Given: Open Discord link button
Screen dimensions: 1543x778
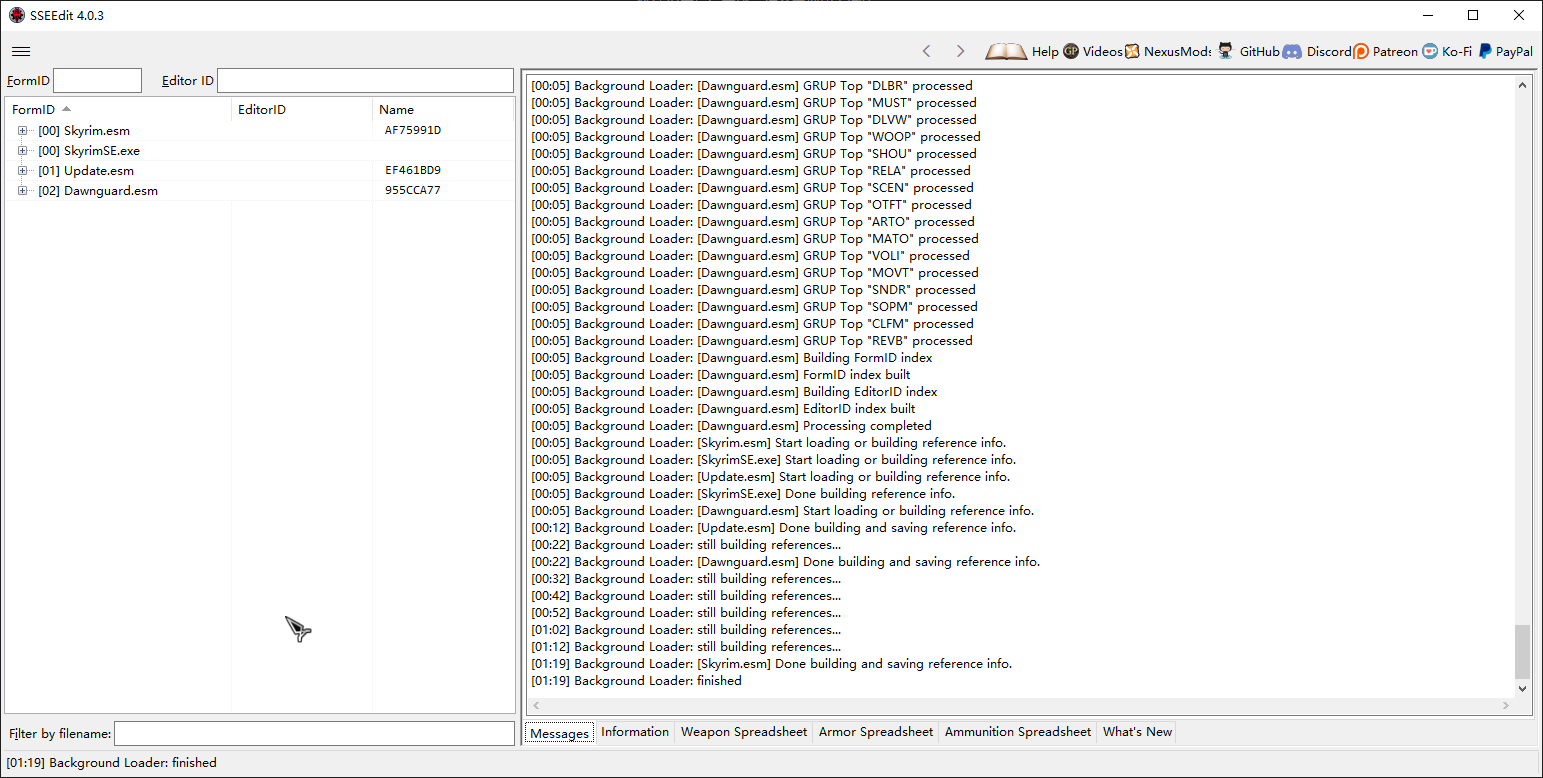Looking at the screenshot, I should click(1317, 51).
